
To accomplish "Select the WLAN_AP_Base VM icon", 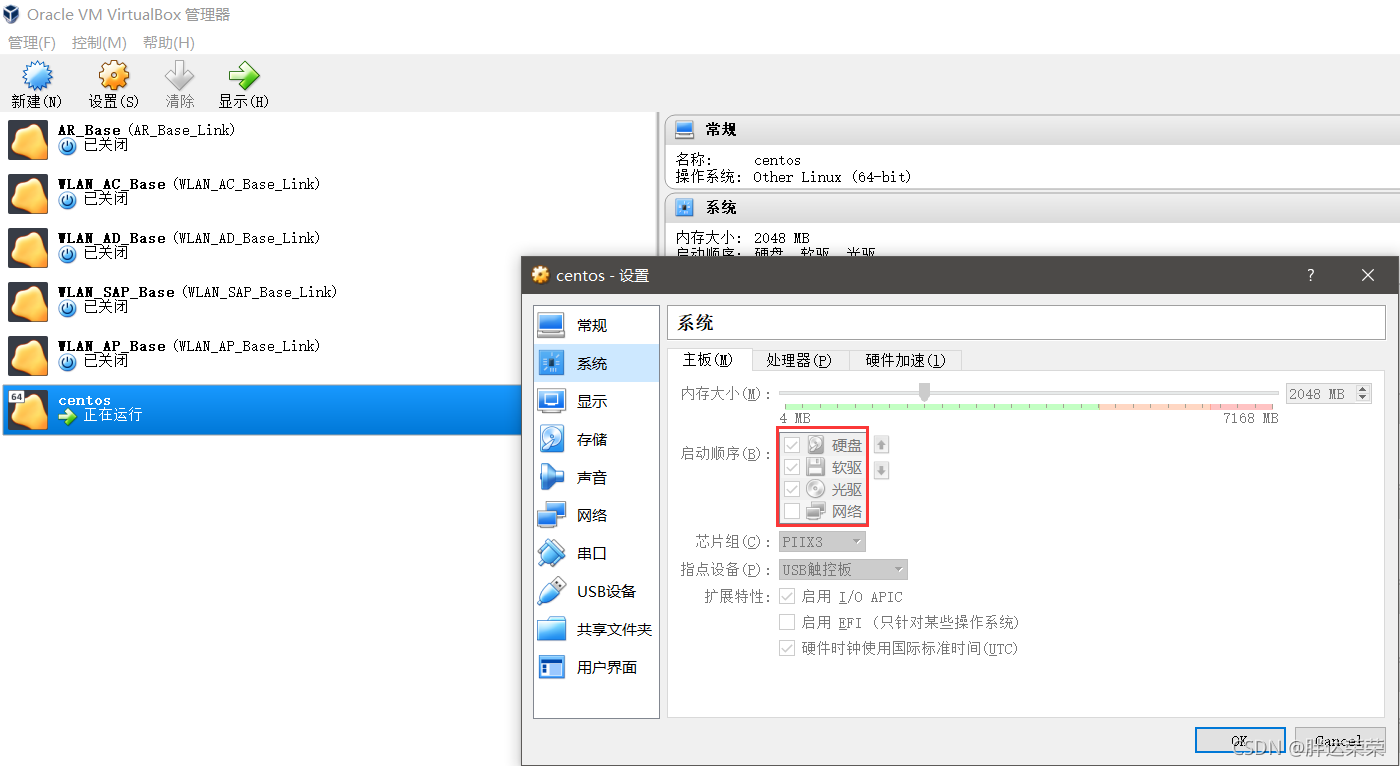I will pyautogui.click(x=28, y=356).
